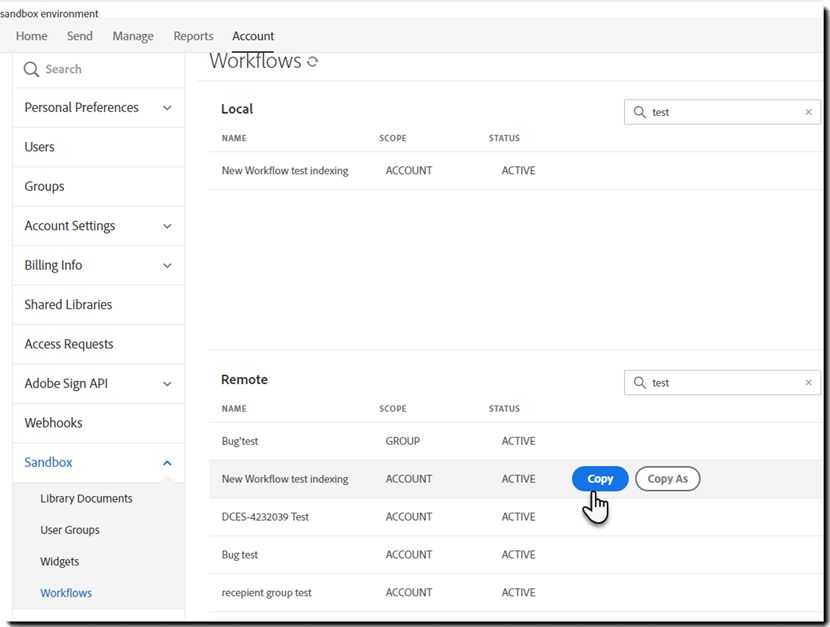Clear the Local search field
The image size is (830, 627).
point(808,112)
